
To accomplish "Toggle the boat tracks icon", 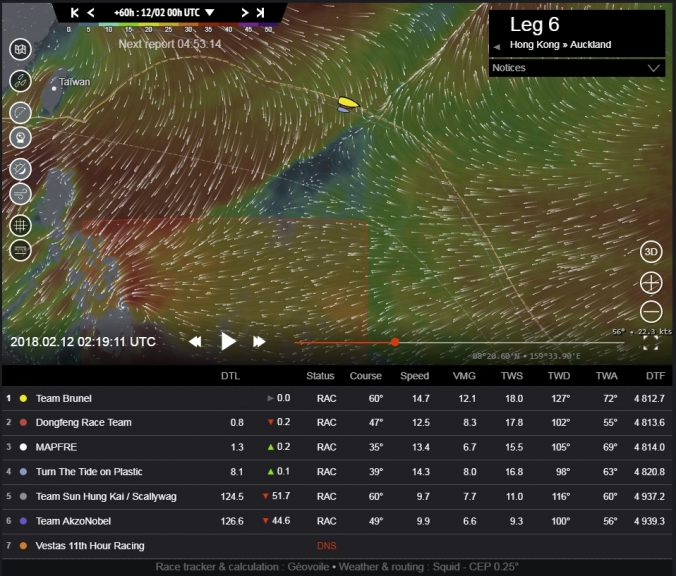I will pos(20,81).
